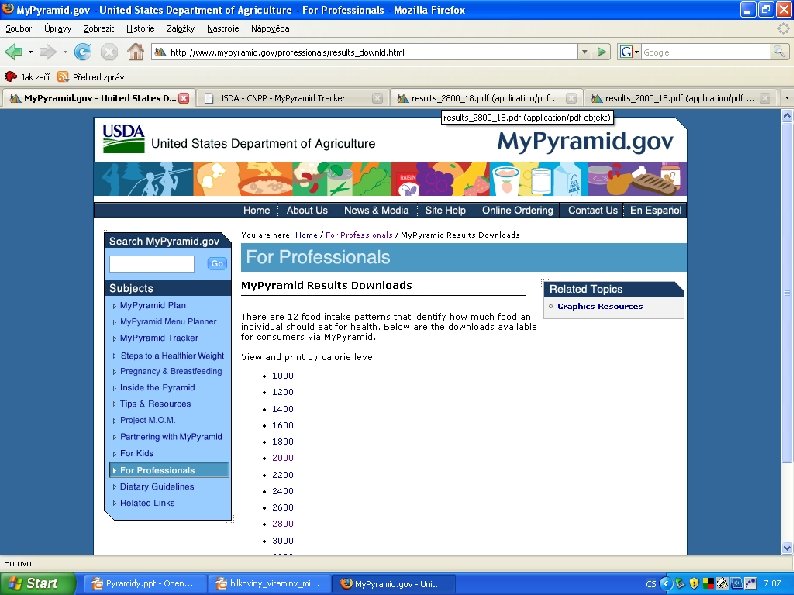
Task: Click the Go button next to site search
Action: pos(217,263)
